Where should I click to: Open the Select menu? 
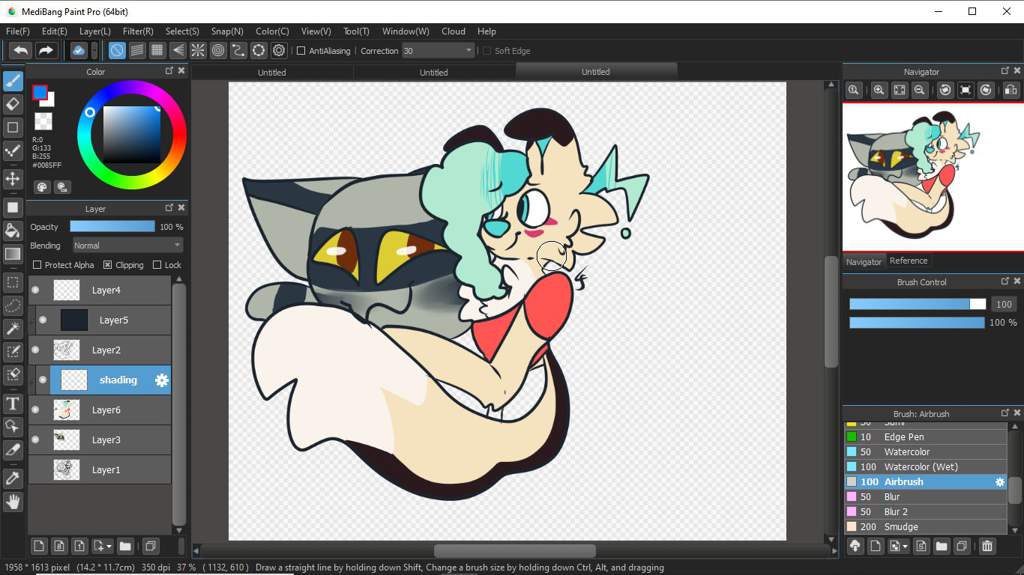182,31
